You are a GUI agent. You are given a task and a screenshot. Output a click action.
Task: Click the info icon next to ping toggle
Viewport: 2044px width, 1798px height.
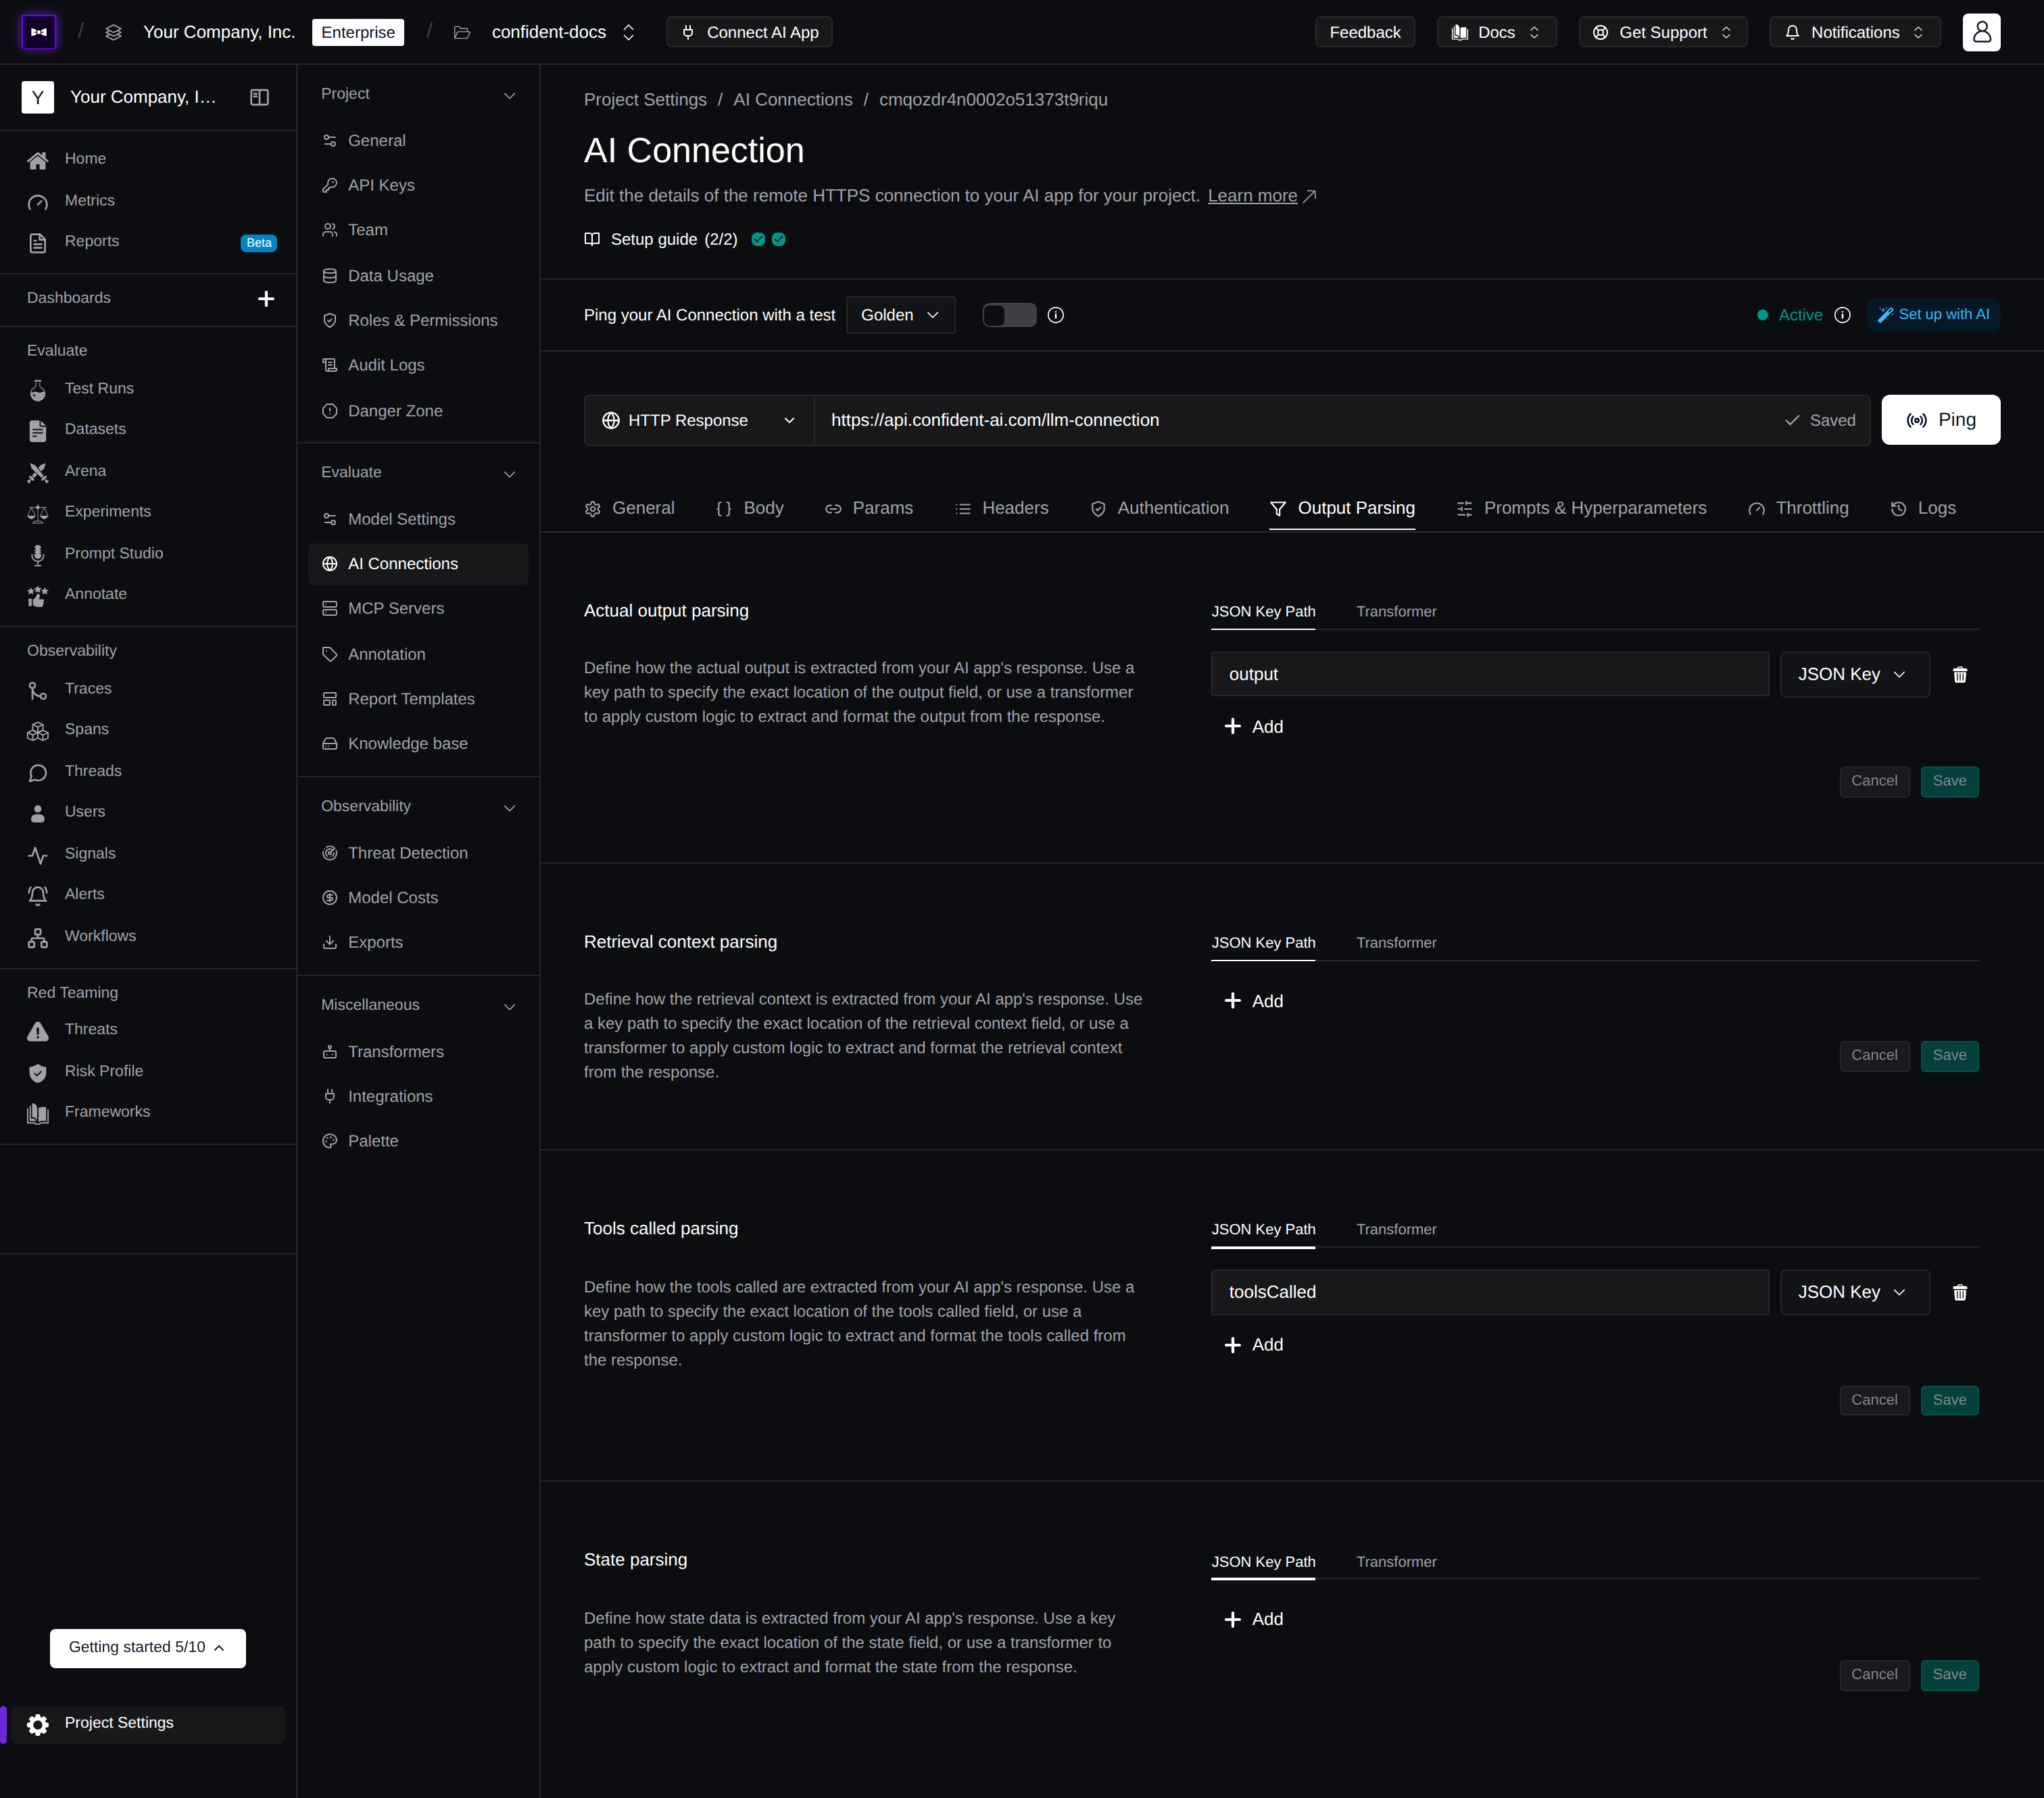(1055, 315)
